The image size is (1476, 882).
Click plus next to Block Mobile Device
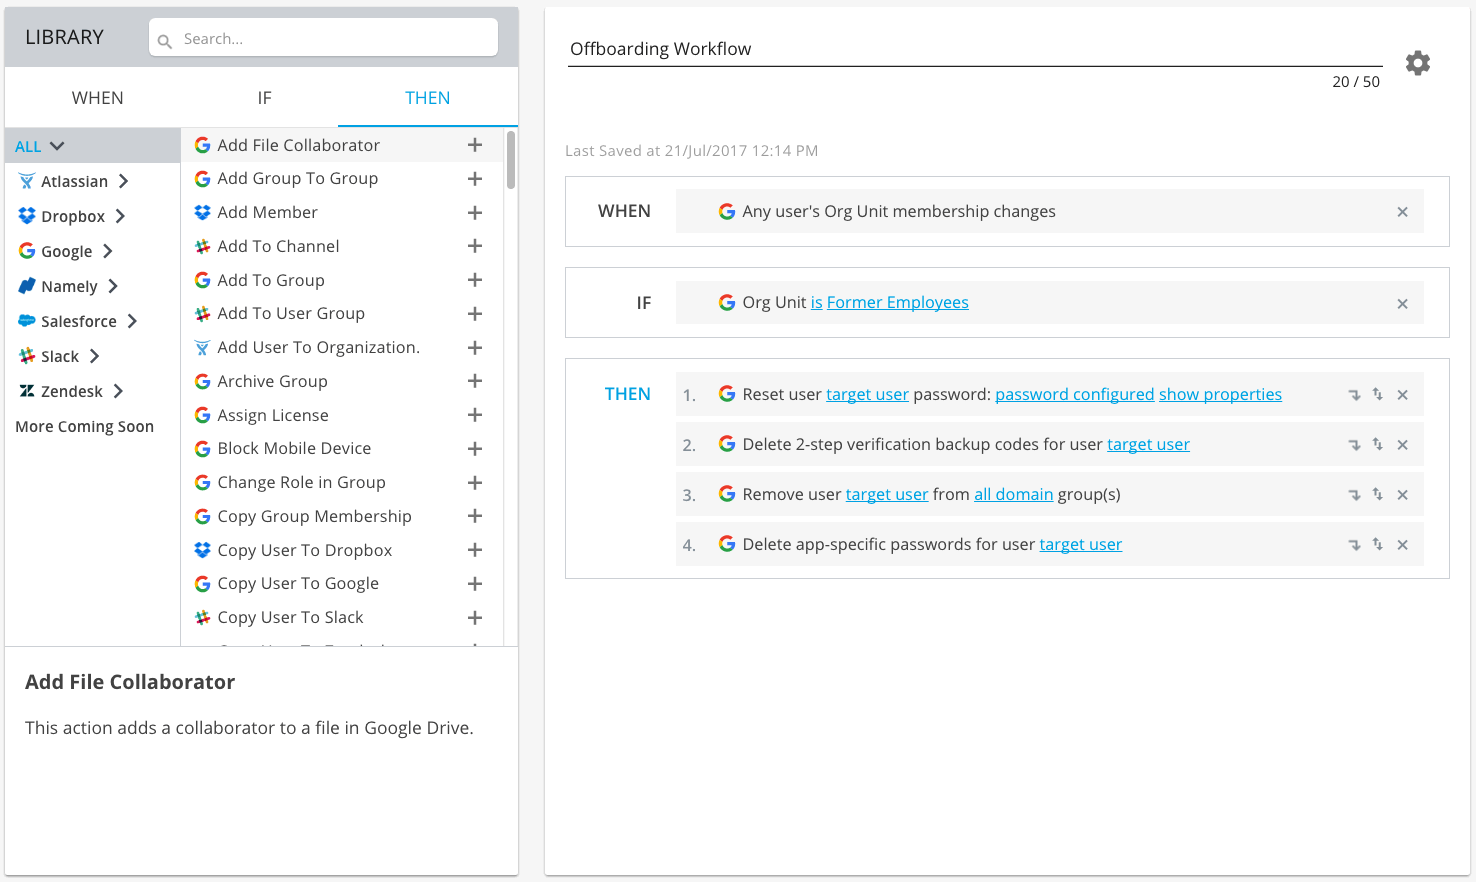(475, 449)
